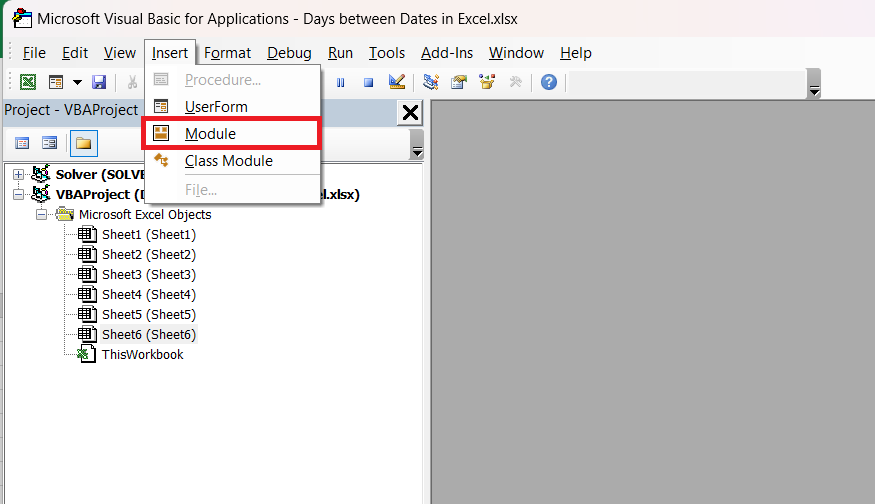Choose Module from the Insert menu
The height and width of the screenshot is (504, 875).
(x=232, y=133)
